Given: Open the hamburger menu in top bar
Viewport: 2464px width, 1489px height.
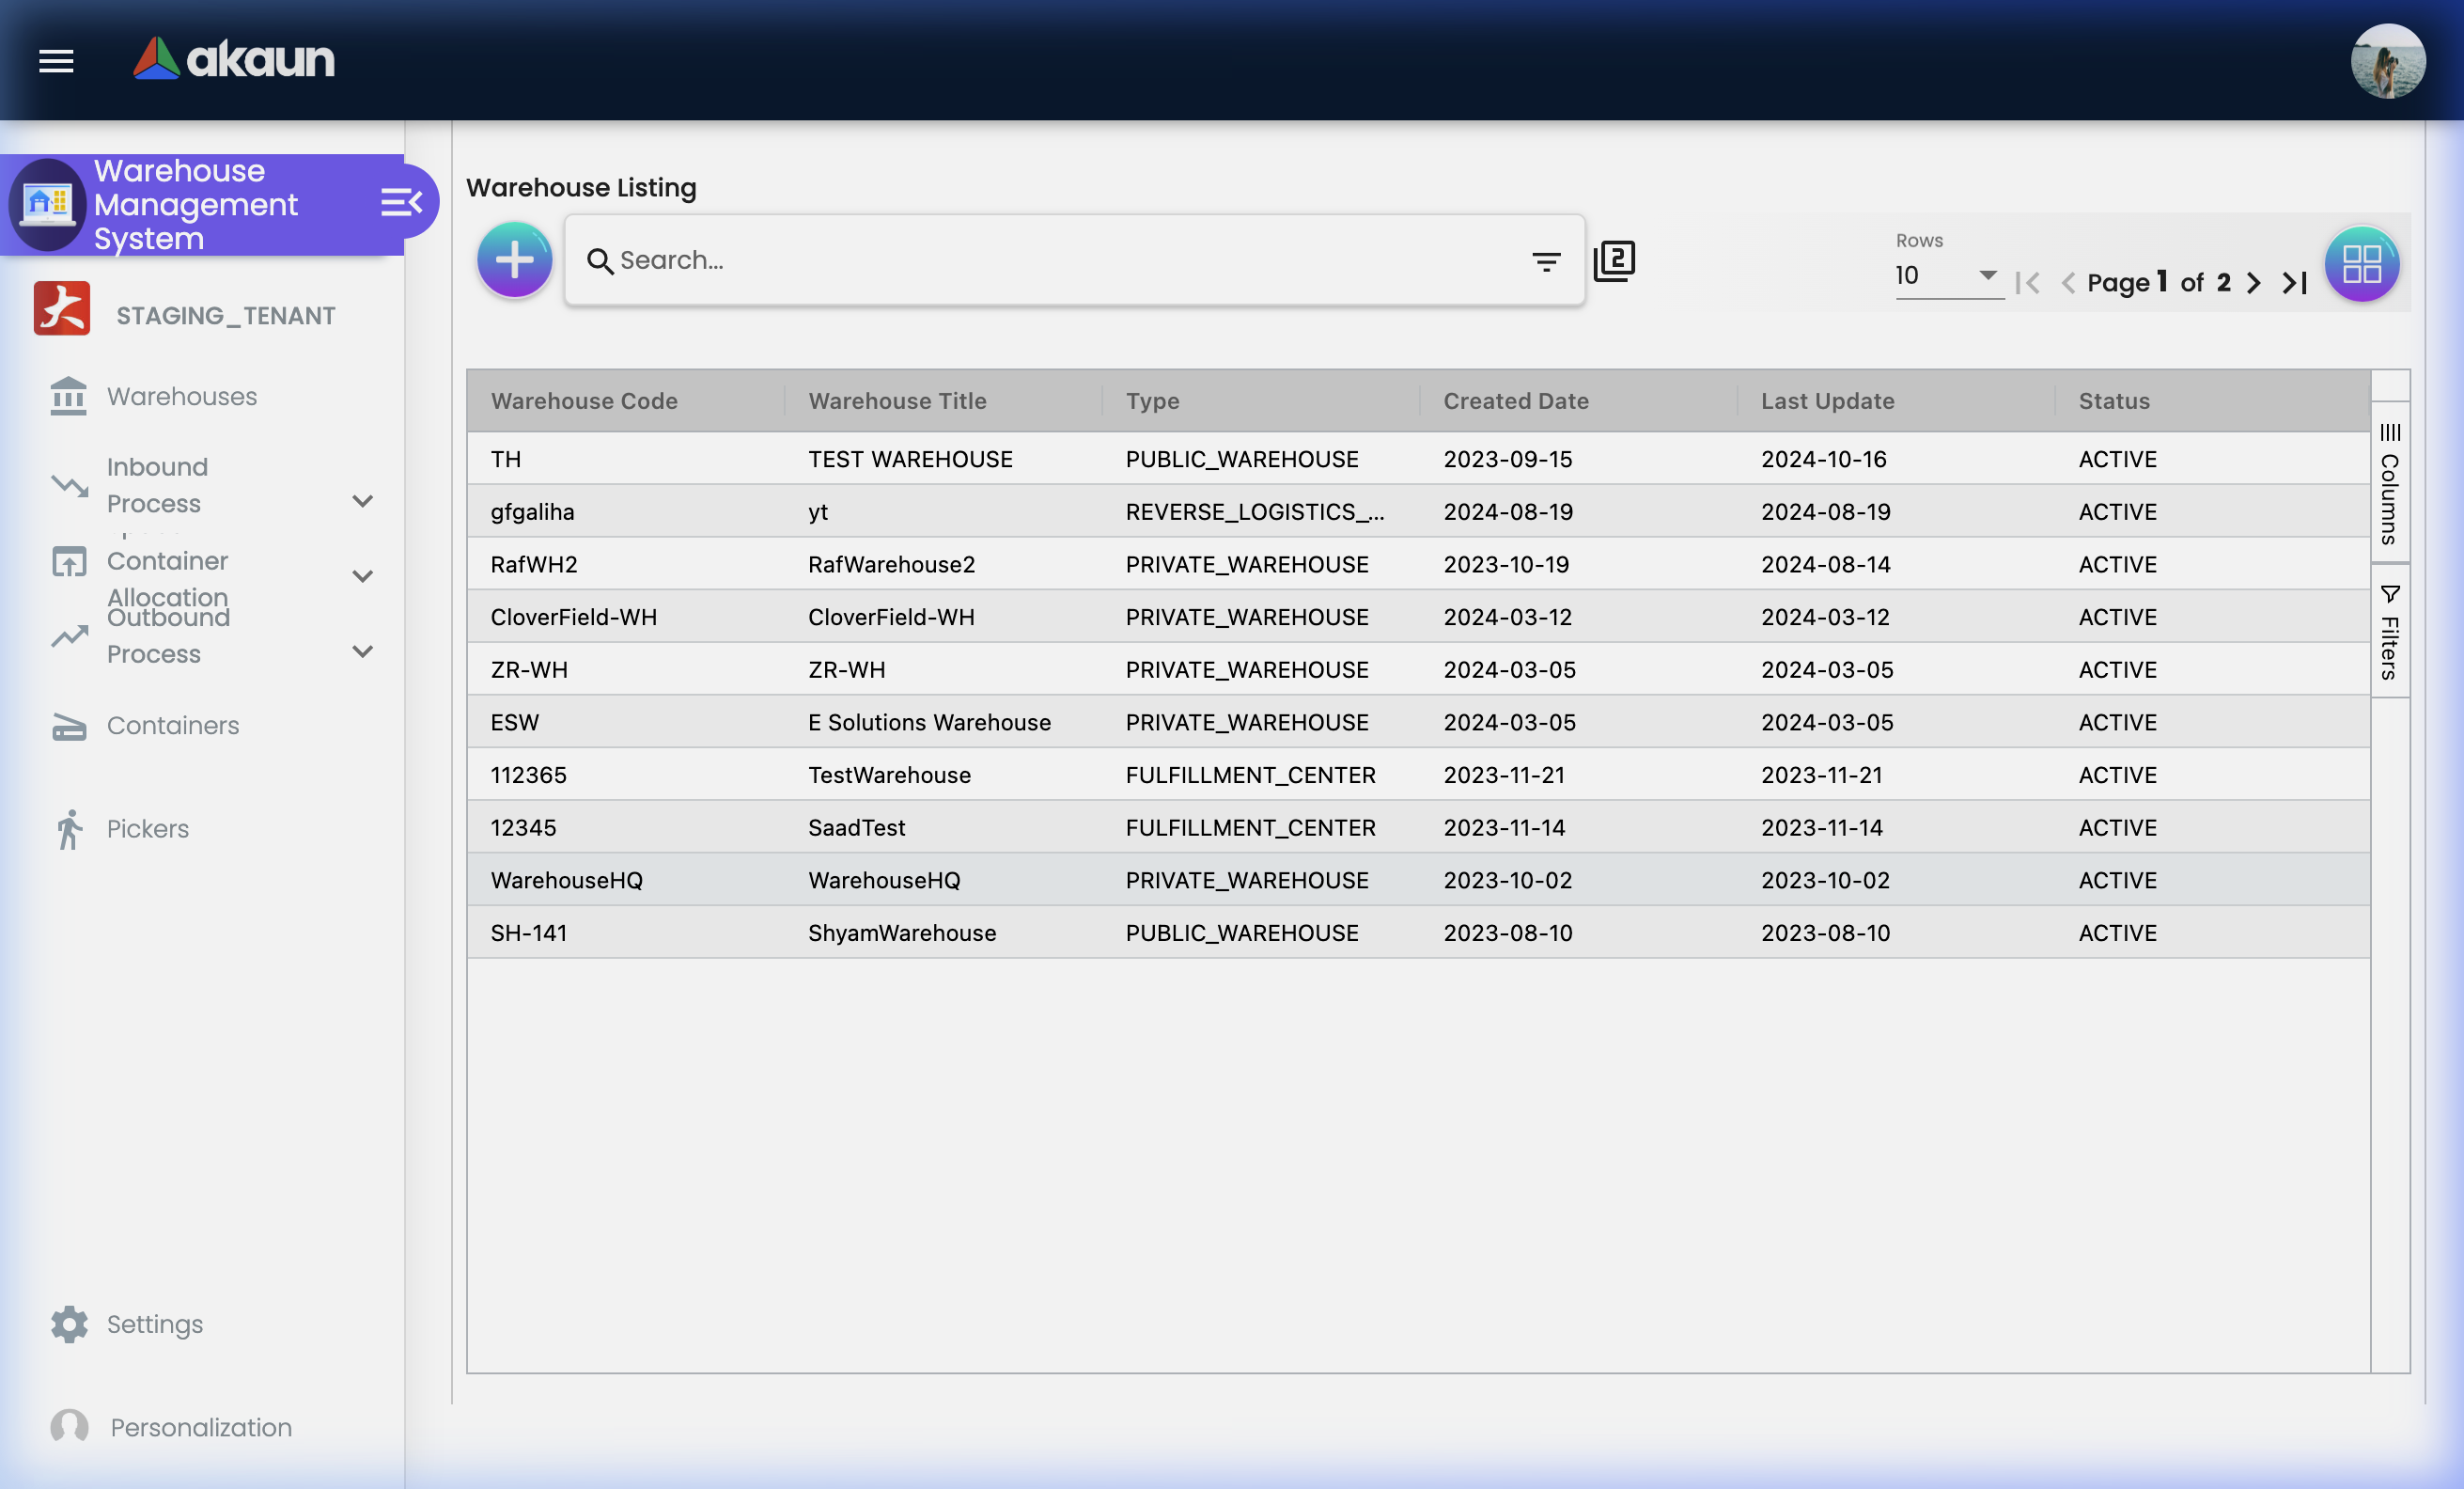Looking at the screenshot, I should pyautogui.click(x=56, y=61).
